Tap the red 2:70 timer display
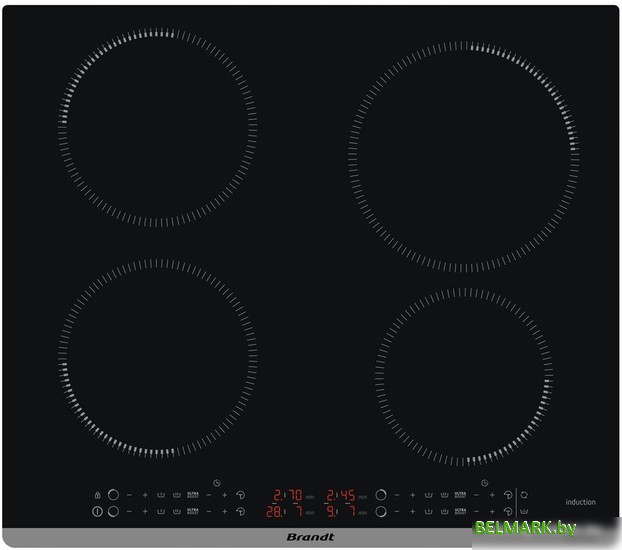This screenshot has height=550, width=622. tap(288, 495)
